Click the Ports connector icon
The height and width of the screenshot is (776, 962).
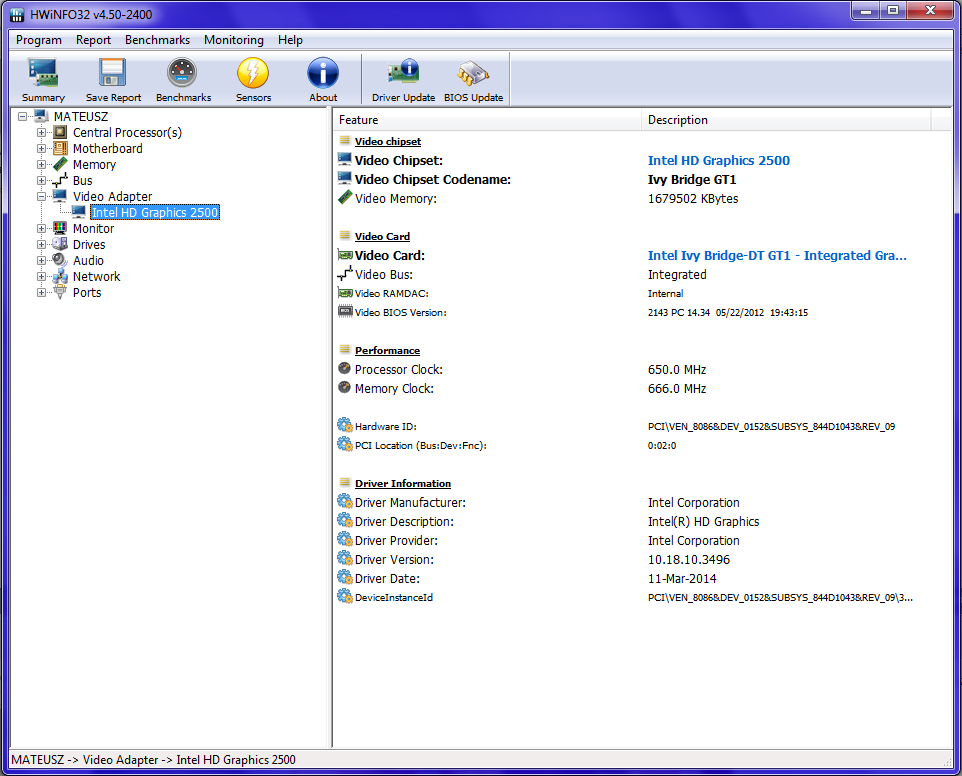point(60,292)
